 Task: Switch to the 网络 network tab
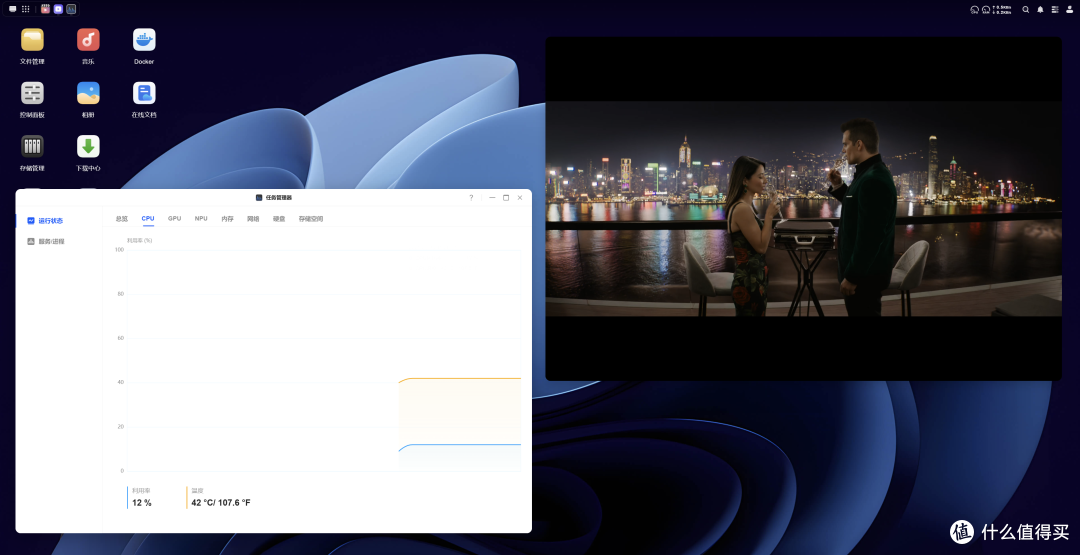click(253, 219)
